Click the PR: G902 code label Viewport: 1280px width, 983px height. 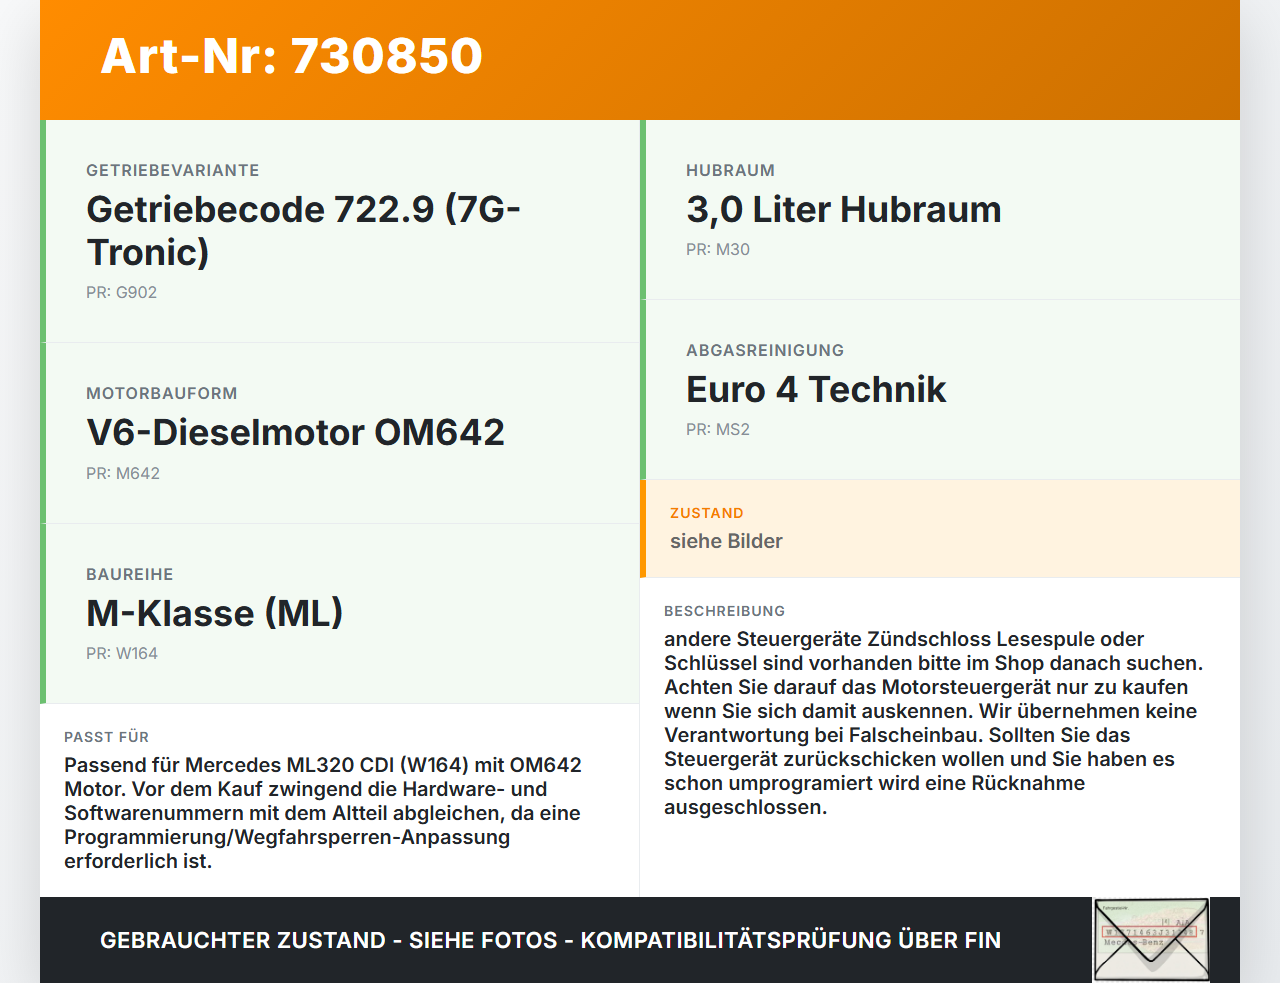(121, 293)
